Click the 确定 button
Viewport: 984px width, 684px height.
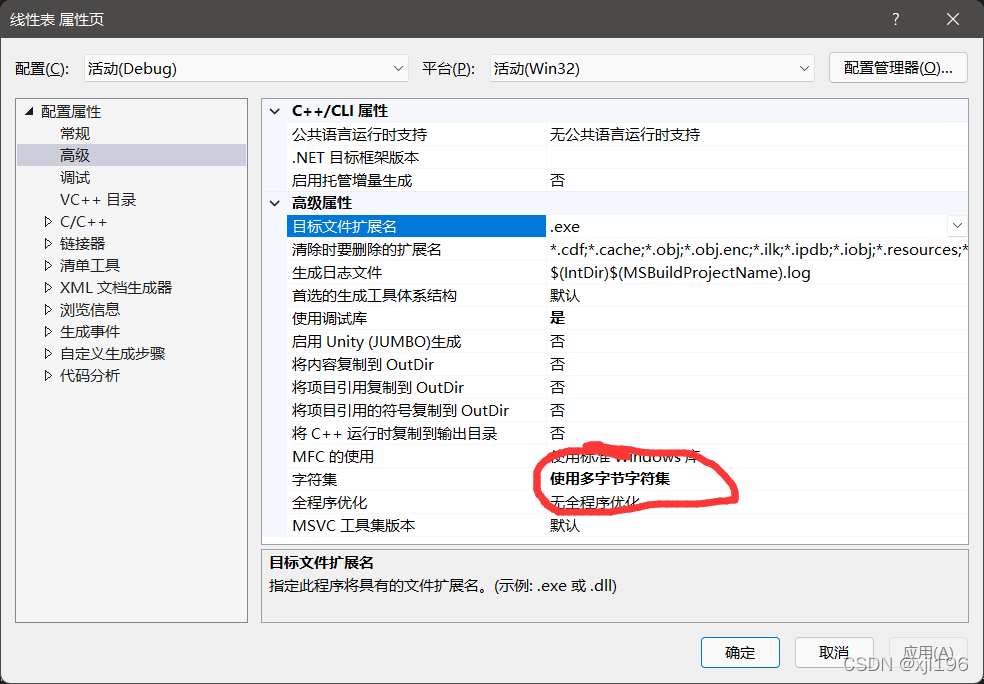point(740,652)
